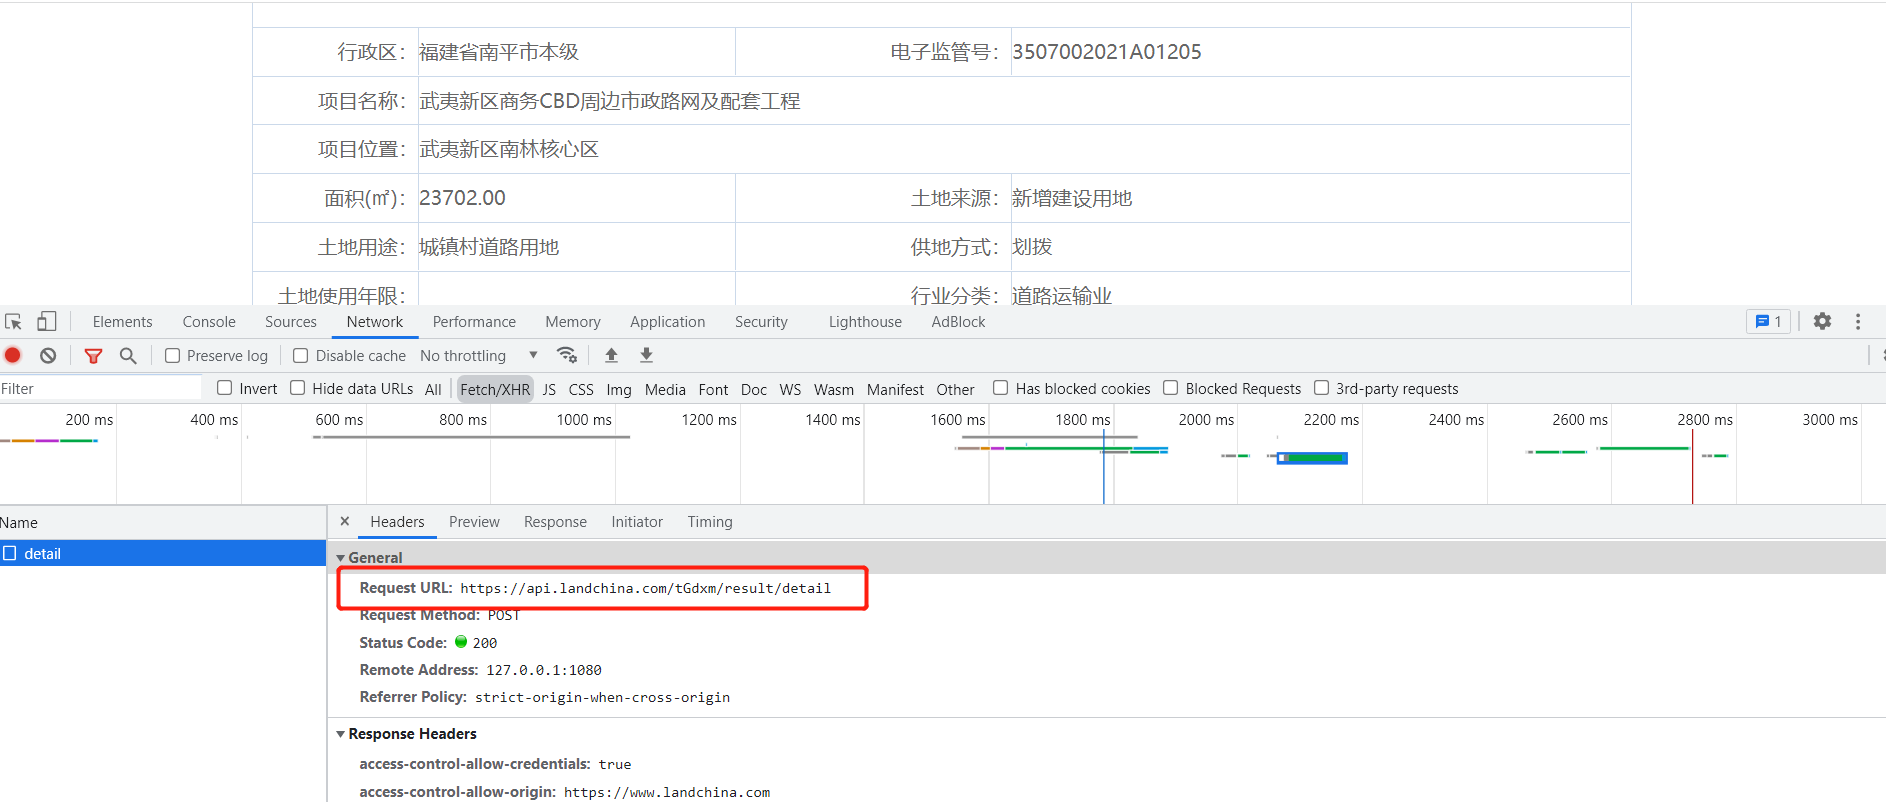Image resolution: width=1886 pixels, height=802 pixels.
Task: Enable the Preserve log checkbox
Action: coord(172,355)
